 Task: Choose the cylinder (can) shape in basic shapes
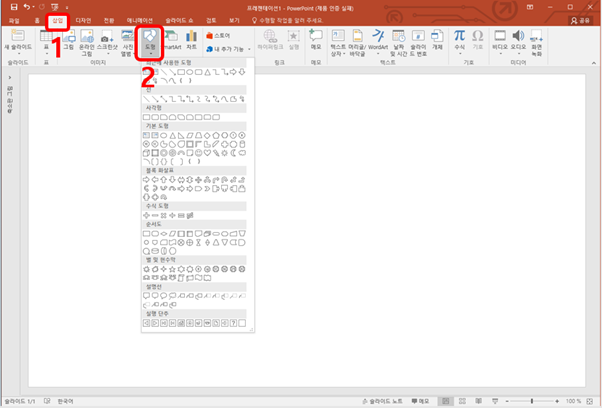242,144
